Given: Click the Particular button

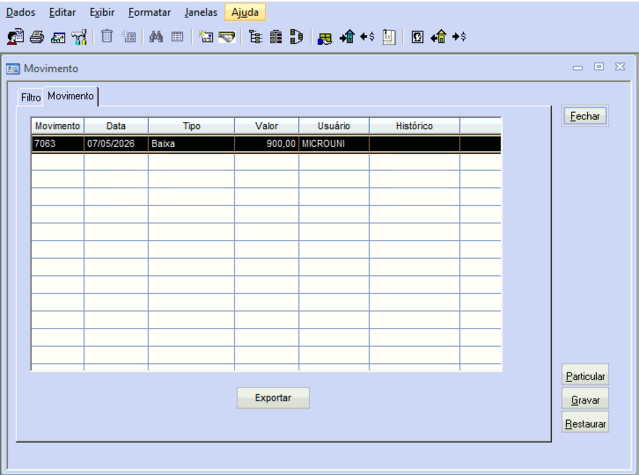Looking at the screenshot, I should [x=585, y=376].
